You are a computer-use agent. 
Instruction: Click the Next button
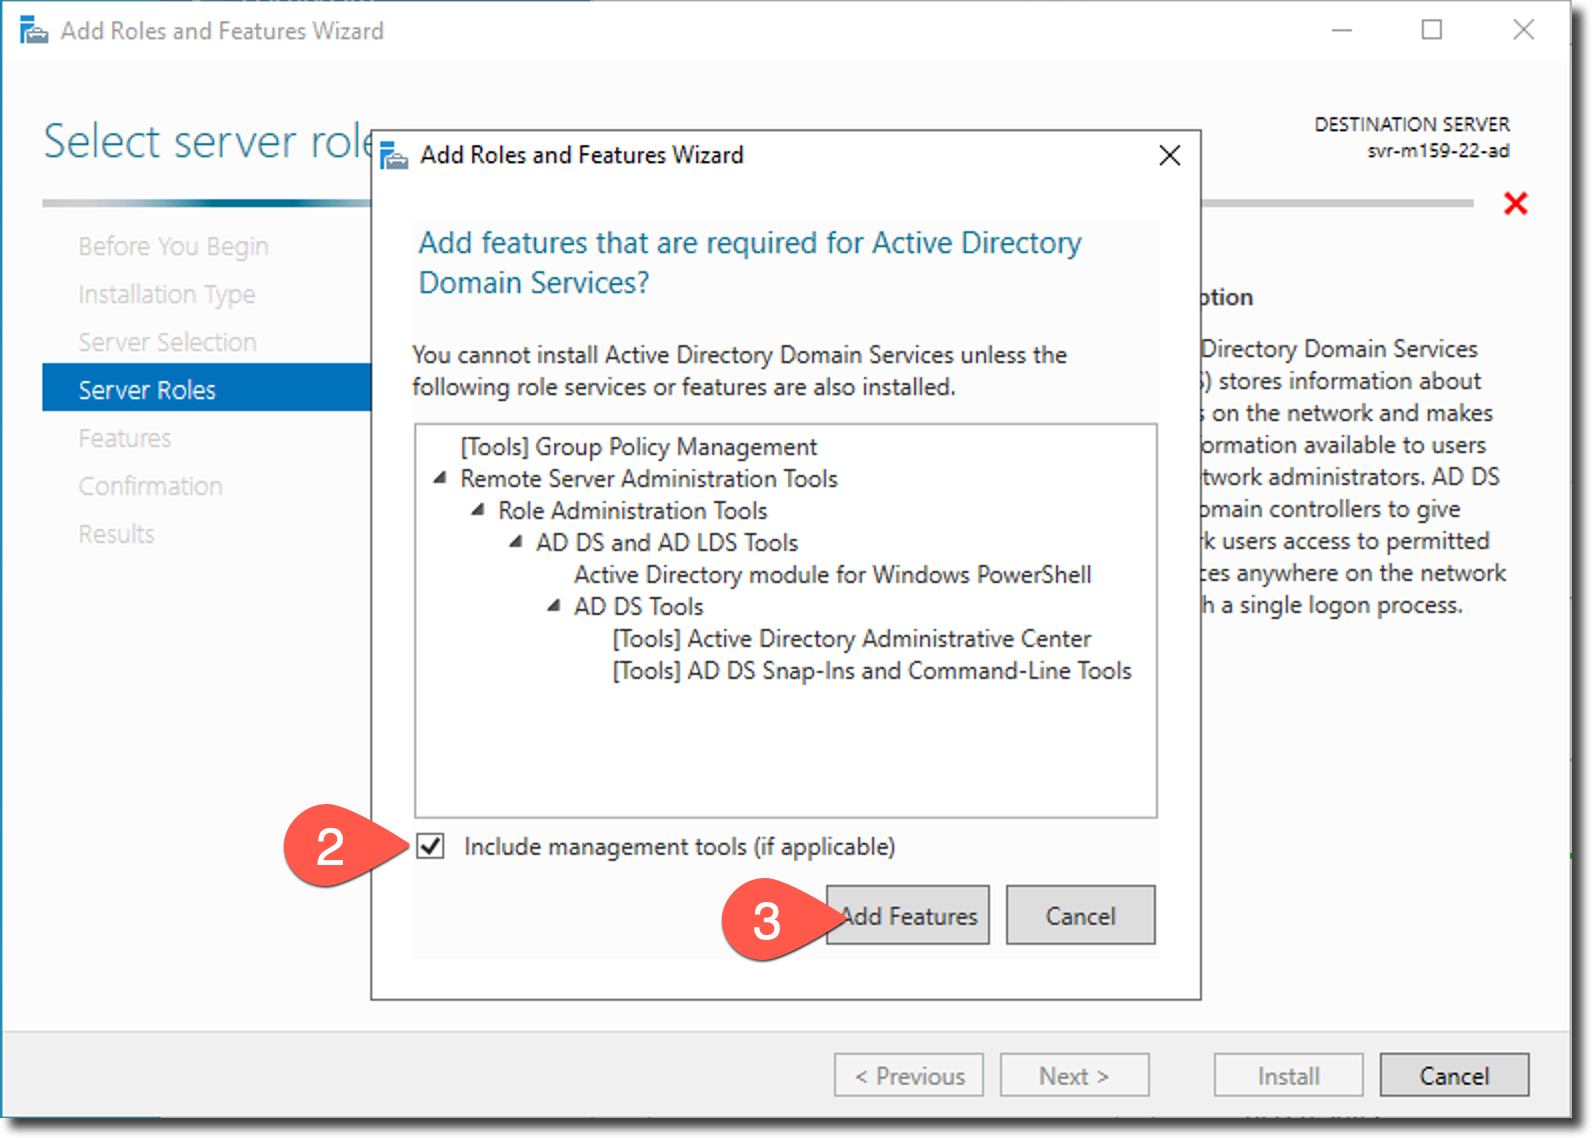(x=1074, y=1076)
